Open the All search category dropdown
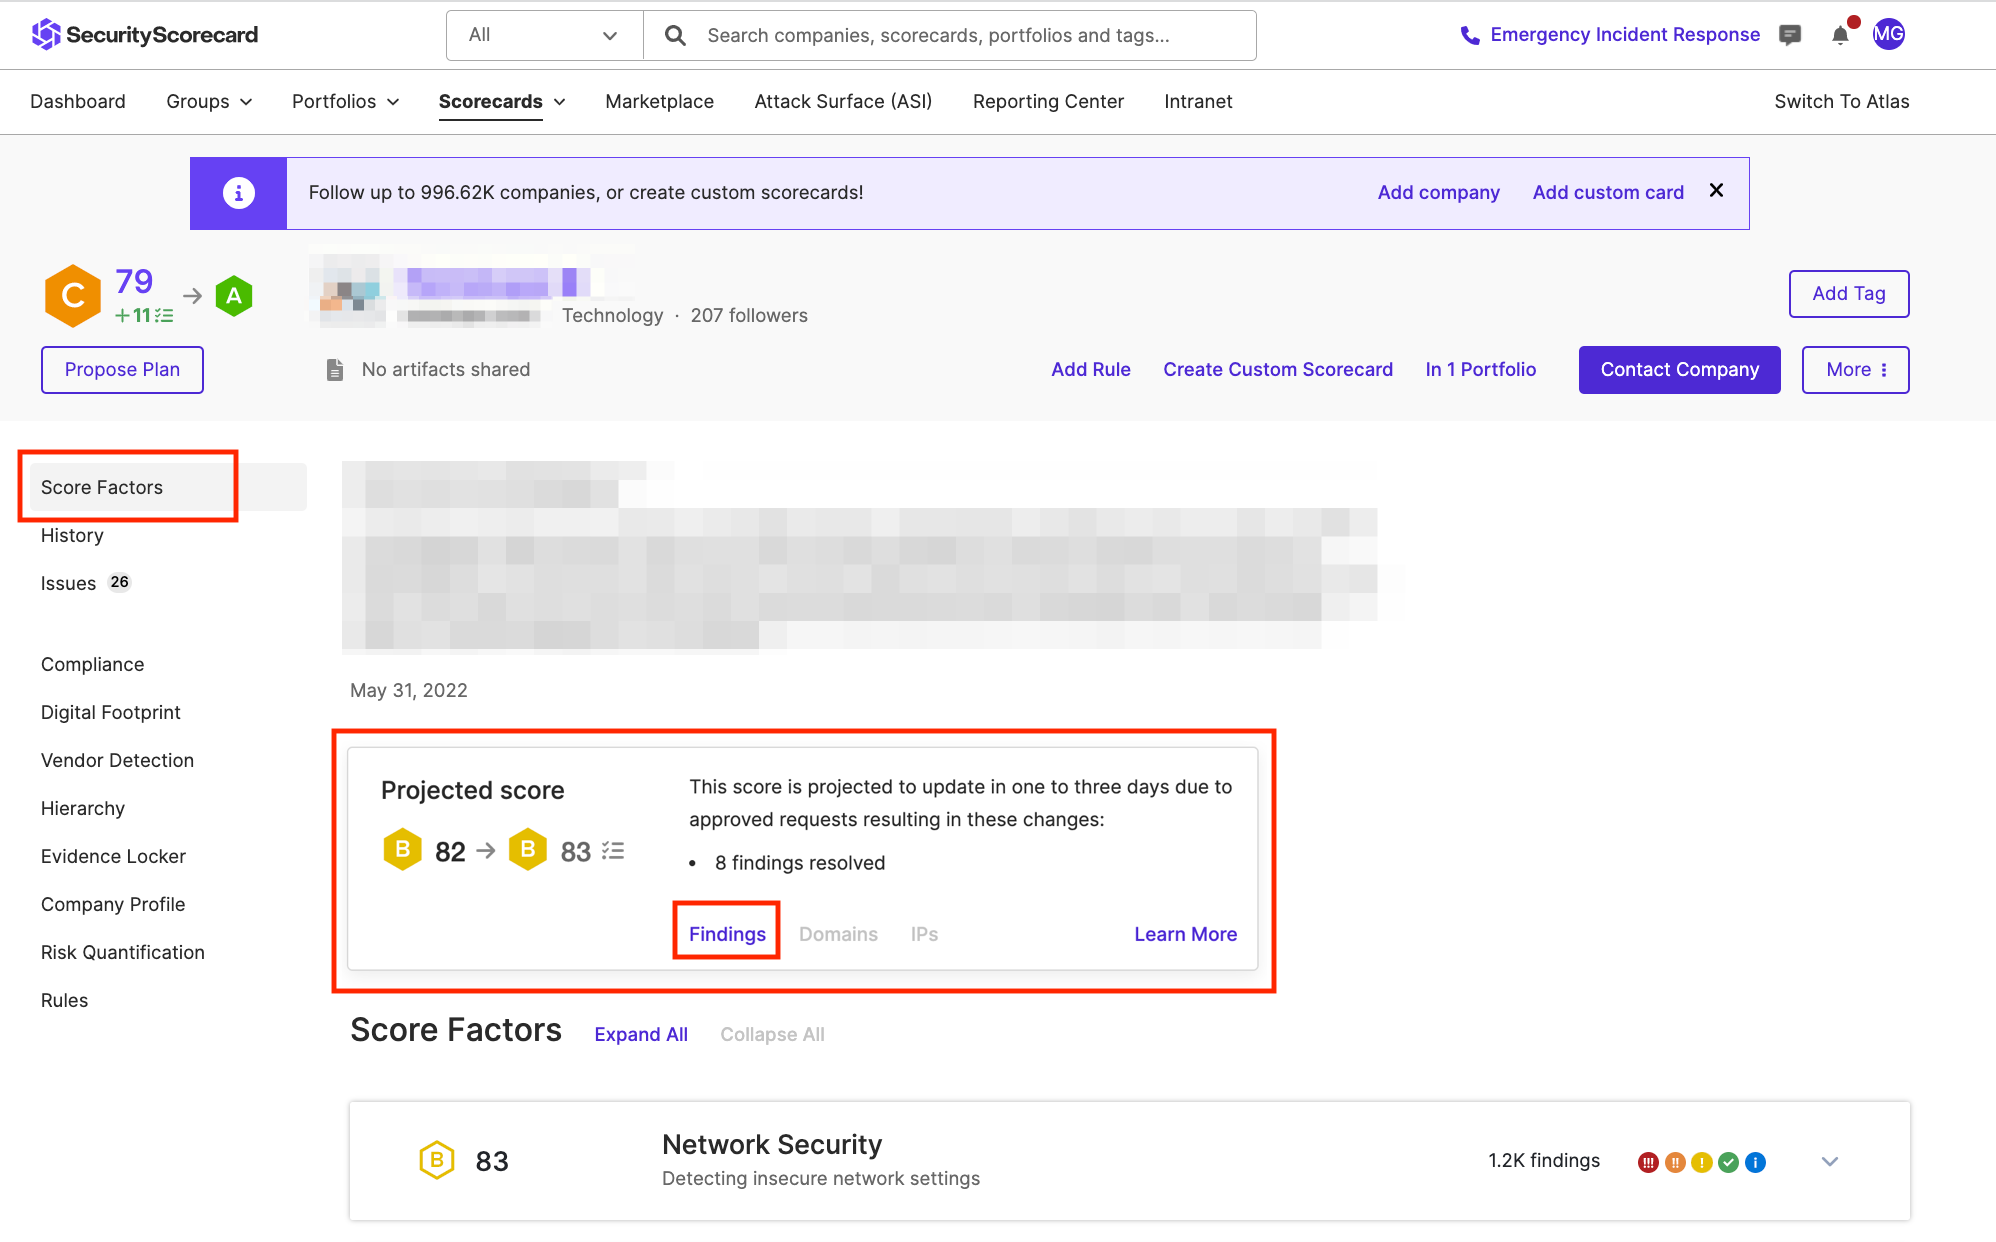This screenshot has height=1242, width=1996. point(545,35)
